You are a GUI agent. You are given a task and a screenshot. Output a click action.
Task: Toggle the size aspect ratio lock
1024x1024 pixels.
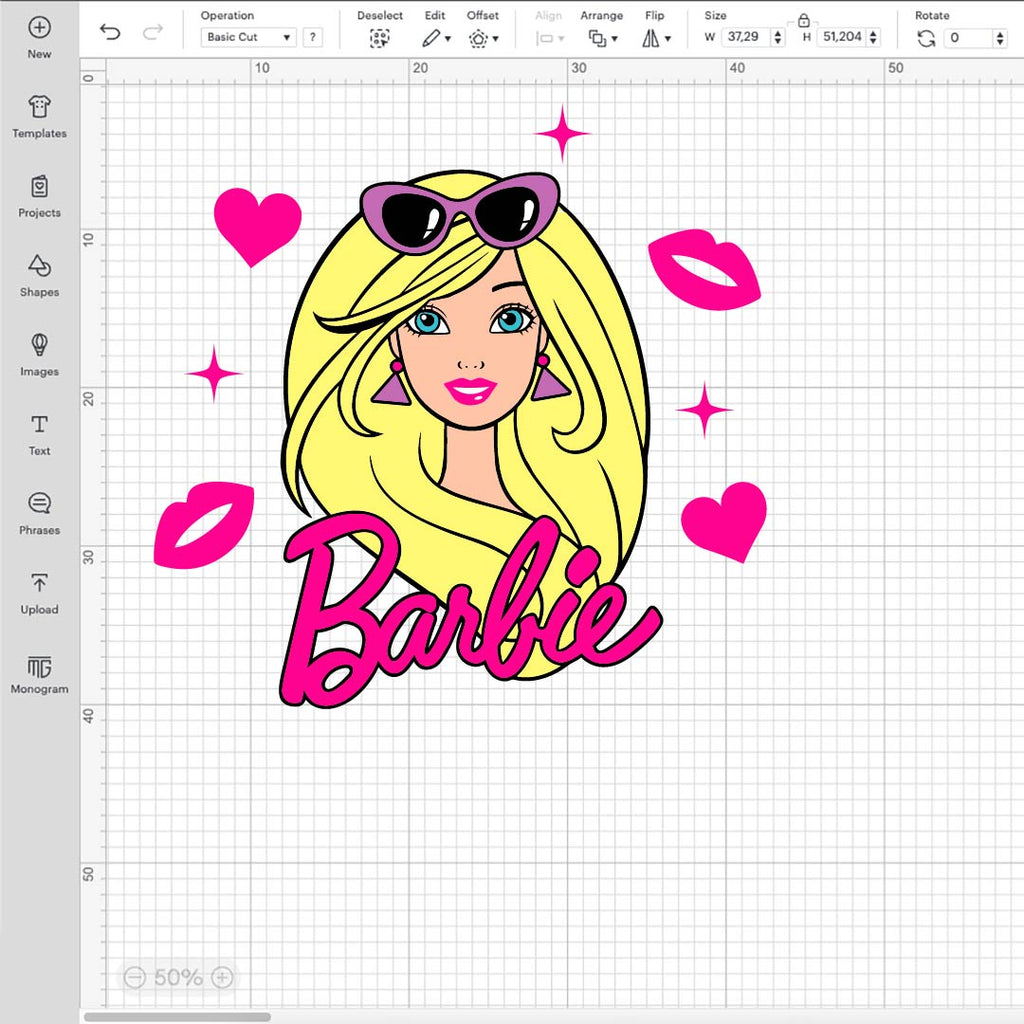click(803, 20)
